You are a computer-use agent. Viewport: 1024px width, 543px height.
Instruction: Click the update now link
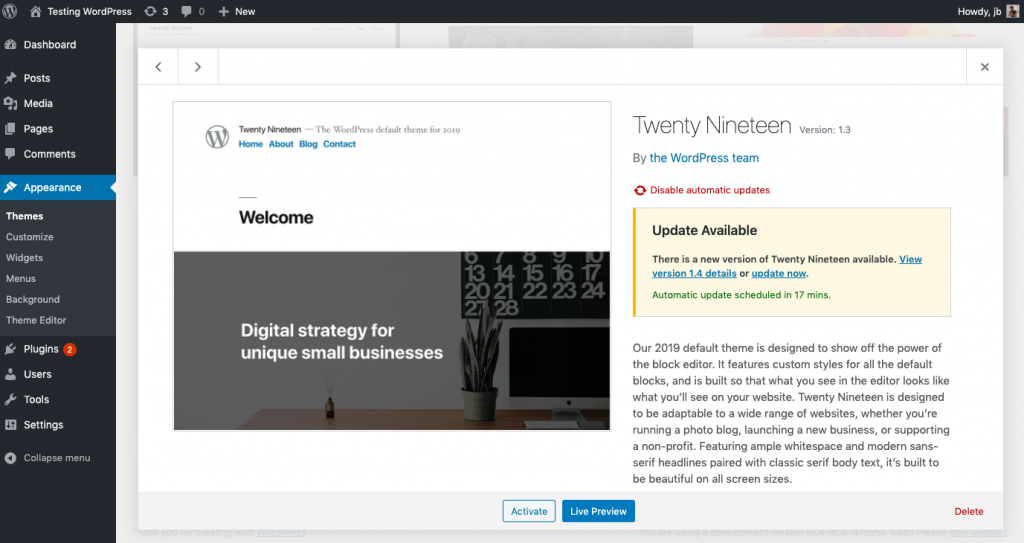pos(778,274)
